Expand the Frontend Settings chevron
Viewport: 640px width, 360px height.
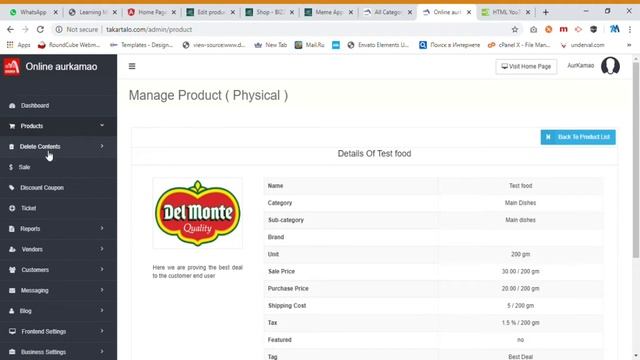click(102, 331)
